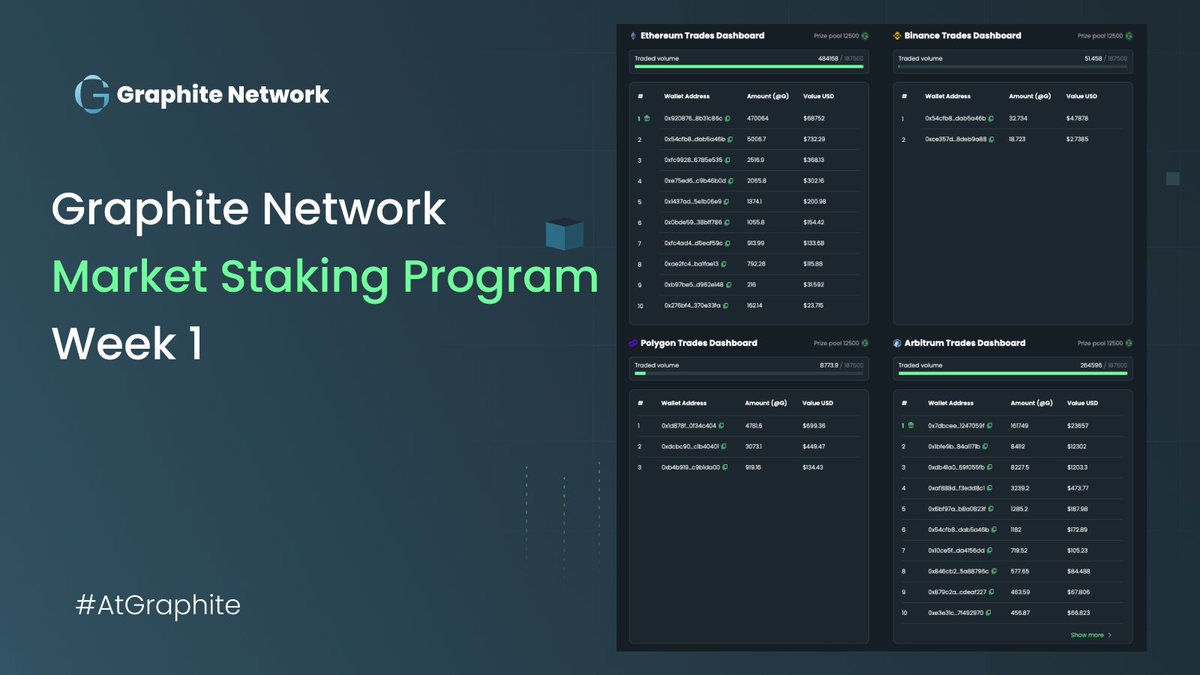
Task: Click the Arbitrum prize pool coin icon
Action: pyautogui.click(x=1130, y=343)
